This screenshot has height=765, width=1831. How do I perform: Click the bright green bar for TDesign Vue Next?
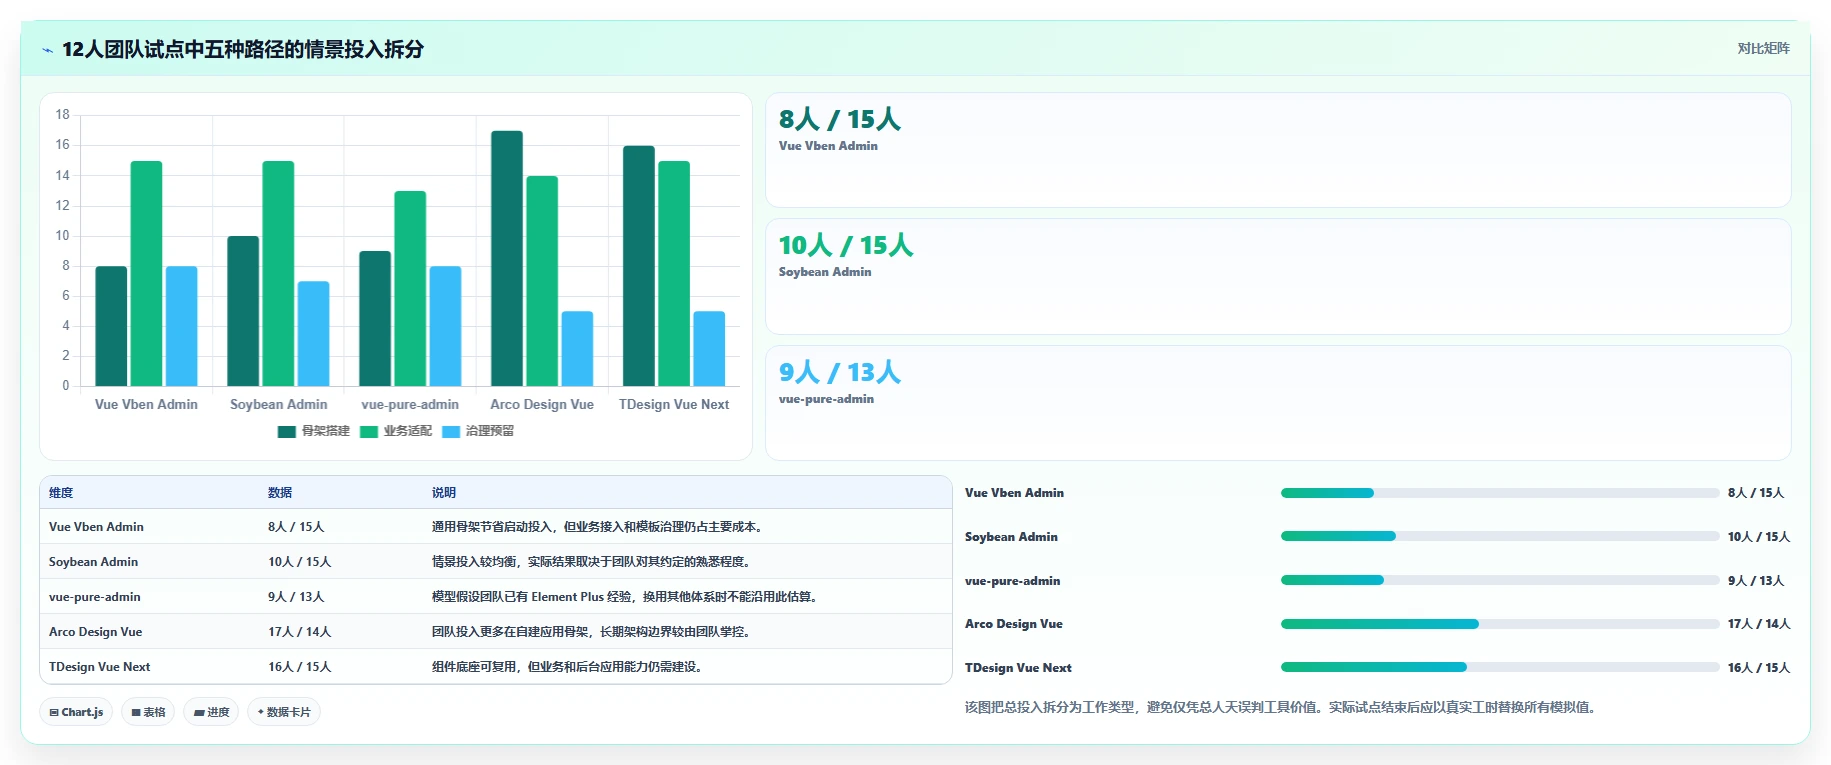674,273
